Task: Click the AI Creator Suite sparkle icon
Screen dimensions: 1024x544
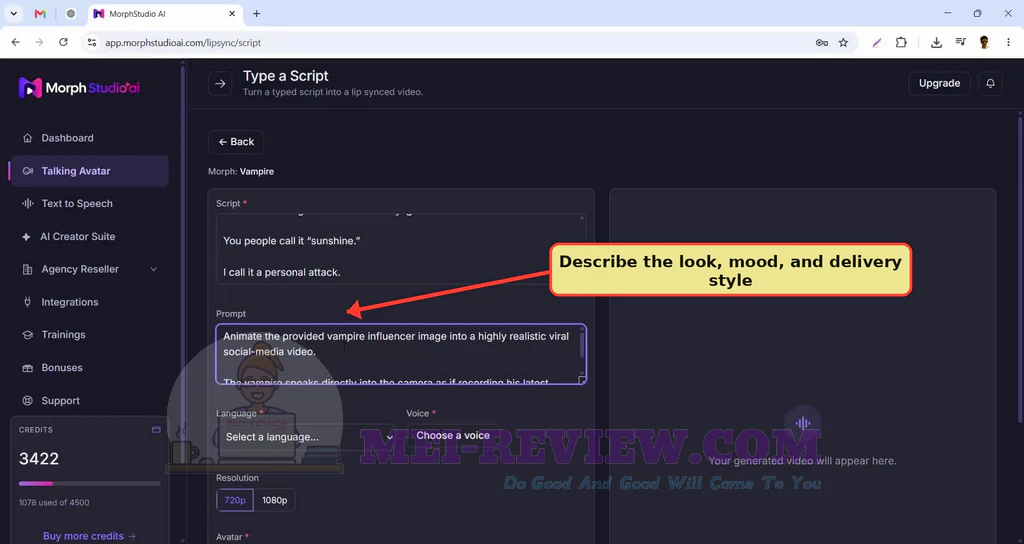Action: (26, 236)
